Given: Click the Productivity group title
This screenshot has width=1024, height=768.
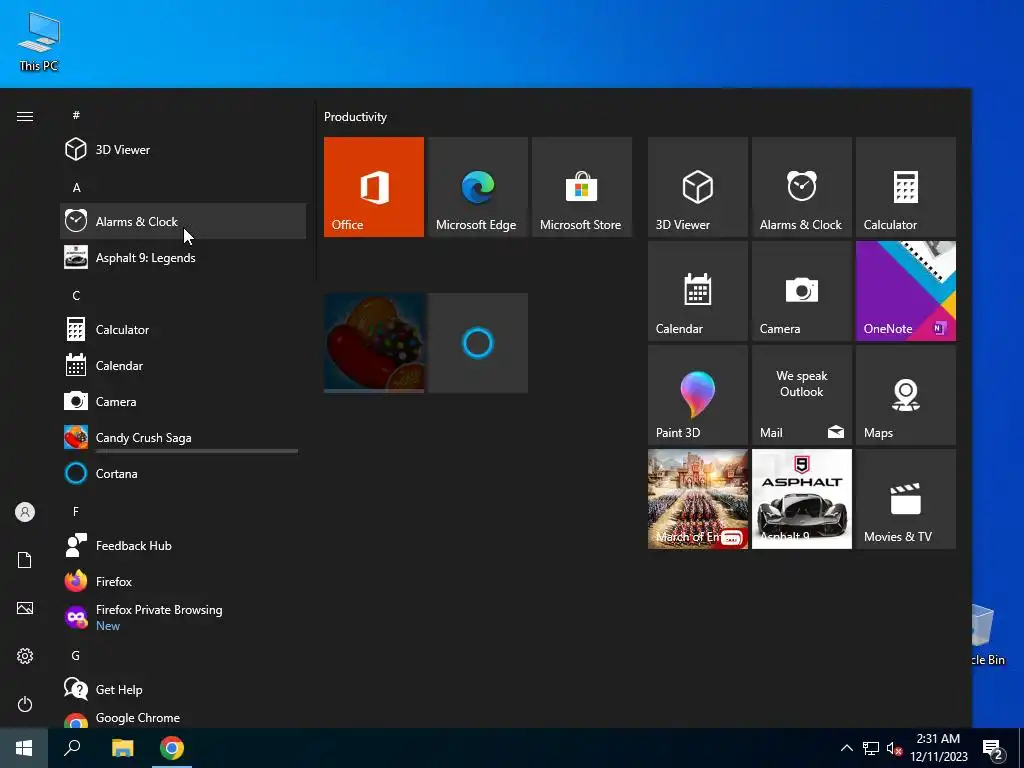Looking at the screenshot, I should click(x=355, y=117).
